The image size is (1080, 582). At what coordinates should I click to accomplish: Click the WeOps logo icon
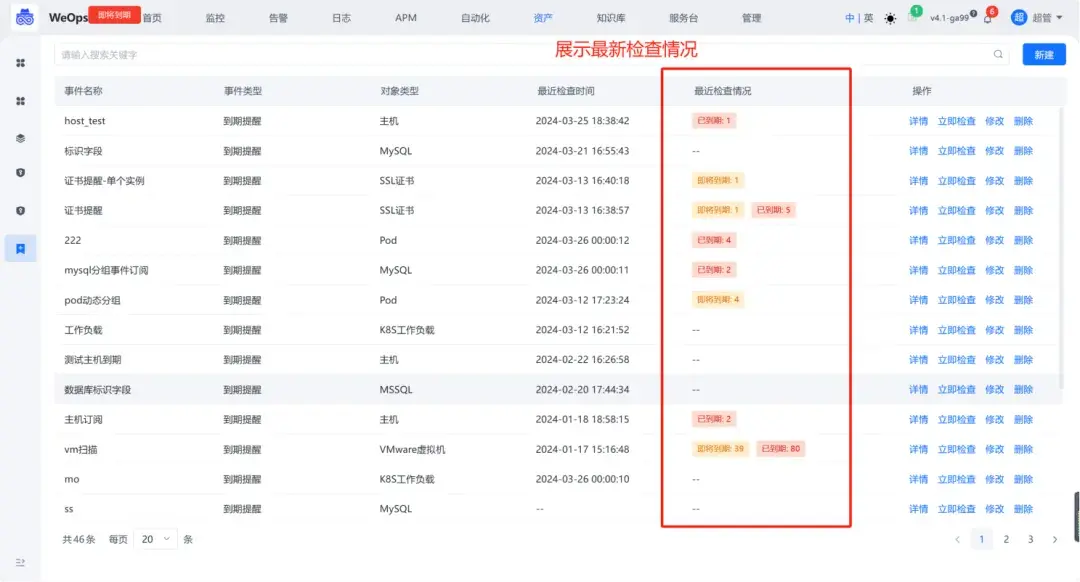pyautogui.click(x=24, y=16)
